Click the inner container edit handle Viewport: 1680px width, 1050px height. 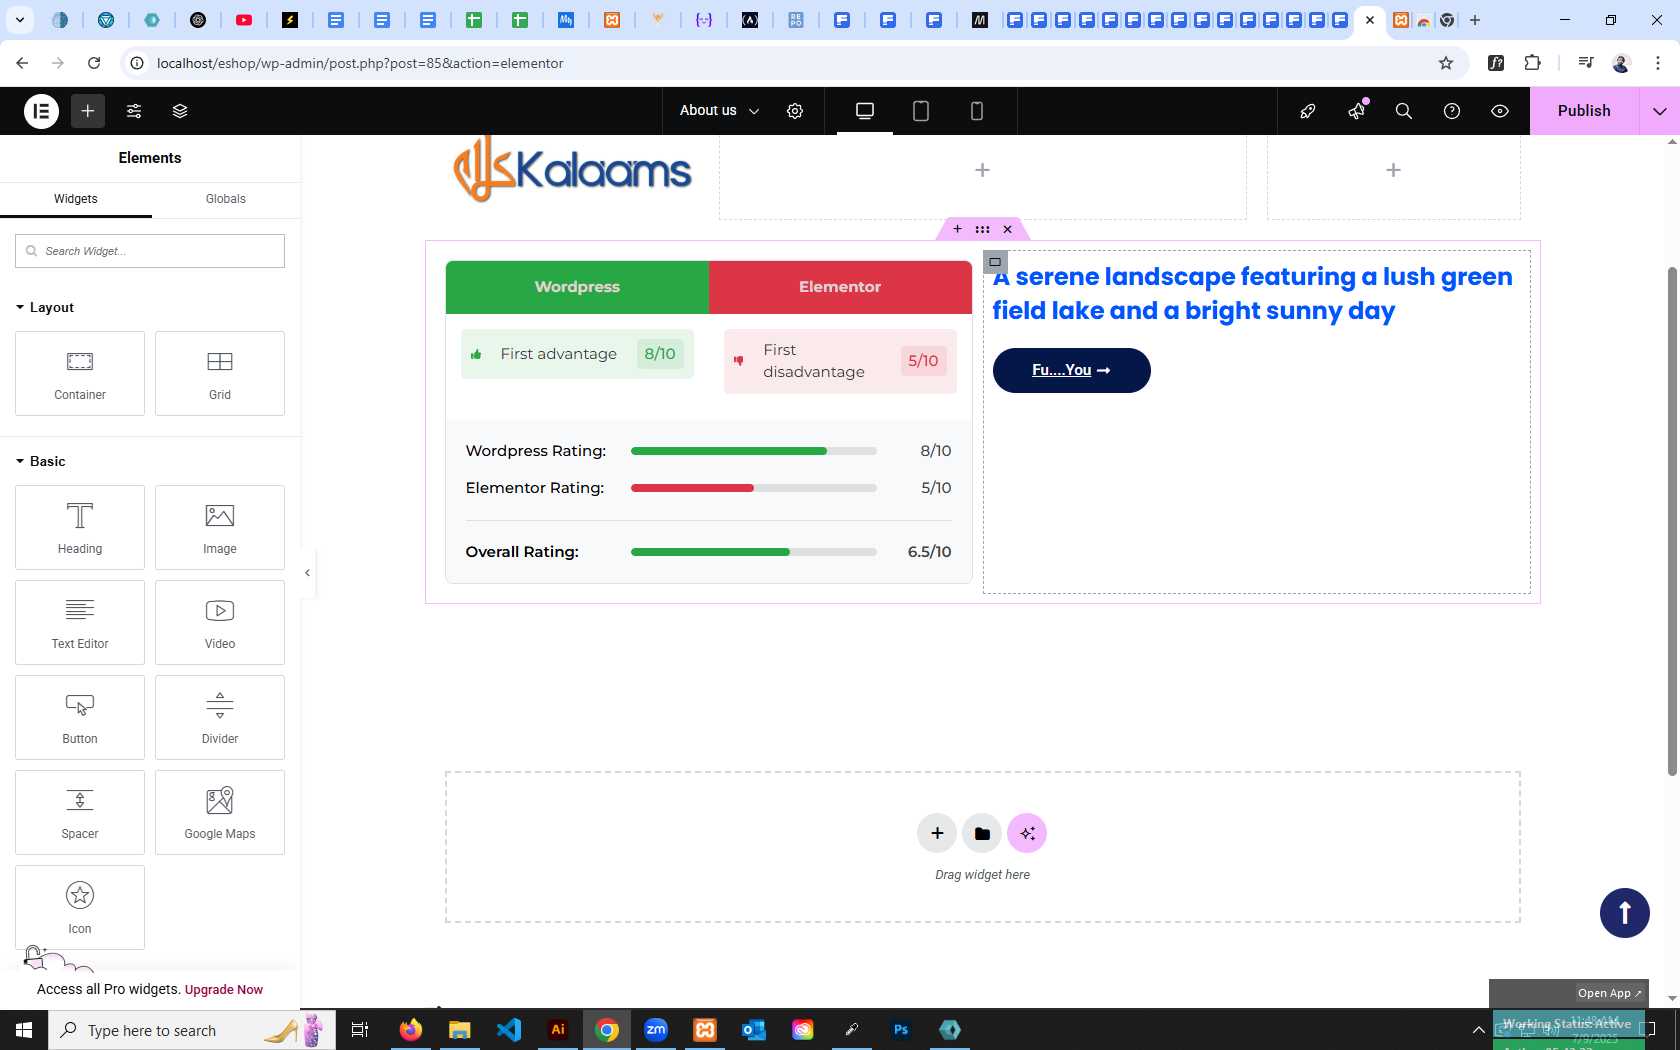(x=995, y=262)
